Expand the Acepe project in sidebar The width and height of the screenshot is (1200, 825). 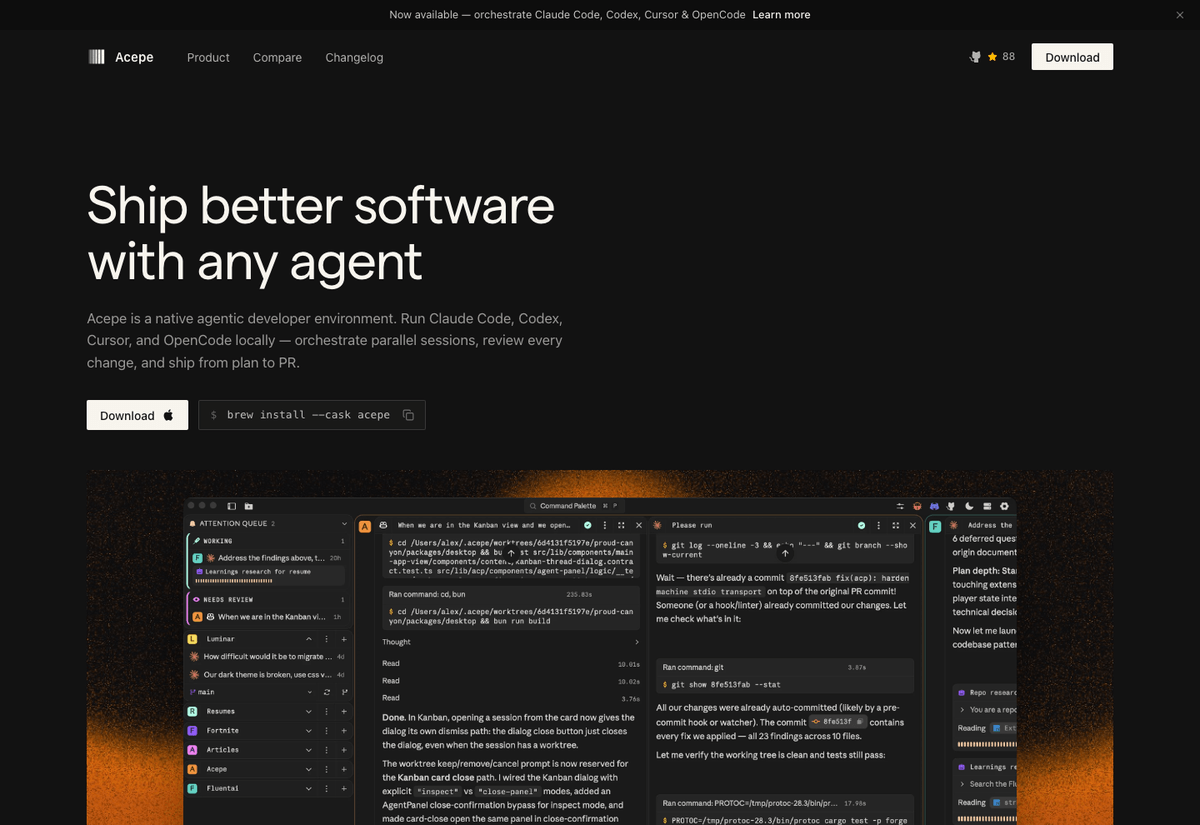coord(309,769)
